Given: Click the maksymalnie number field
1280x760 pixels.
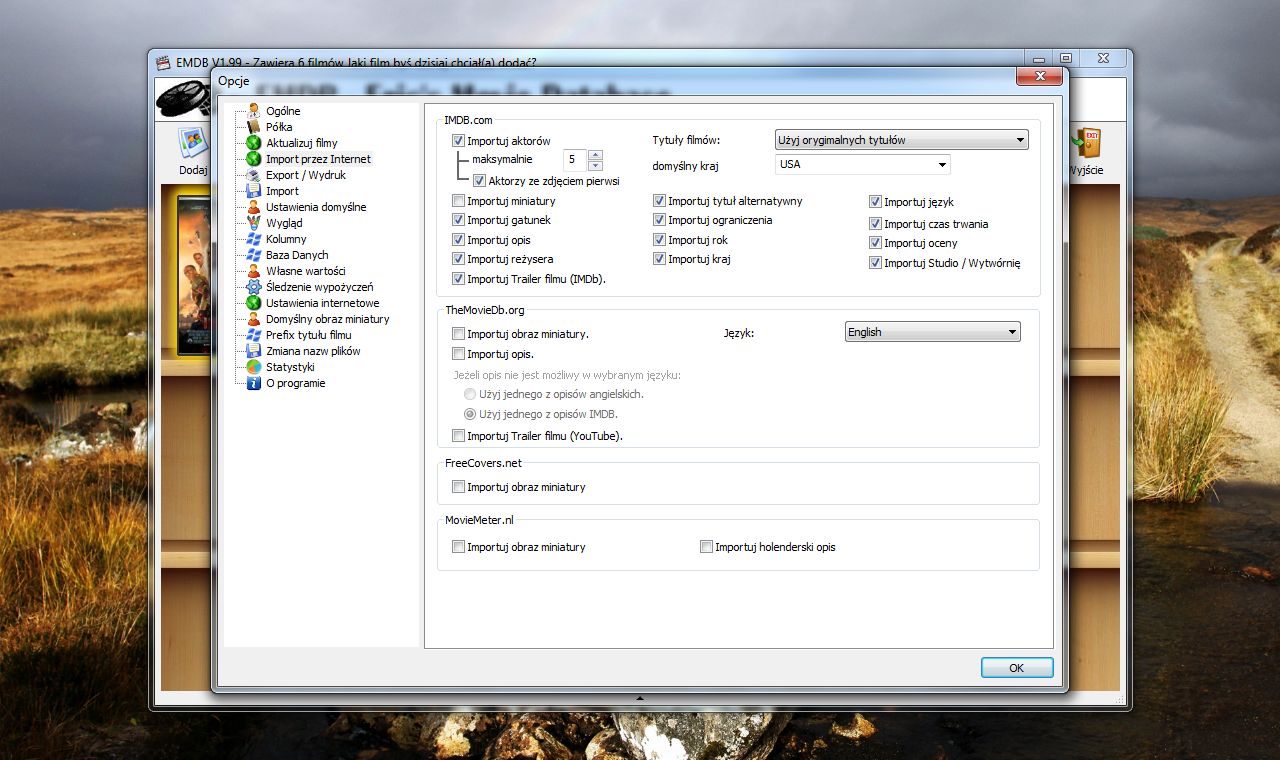Looking at the screenshot, I should click(574, 160).
